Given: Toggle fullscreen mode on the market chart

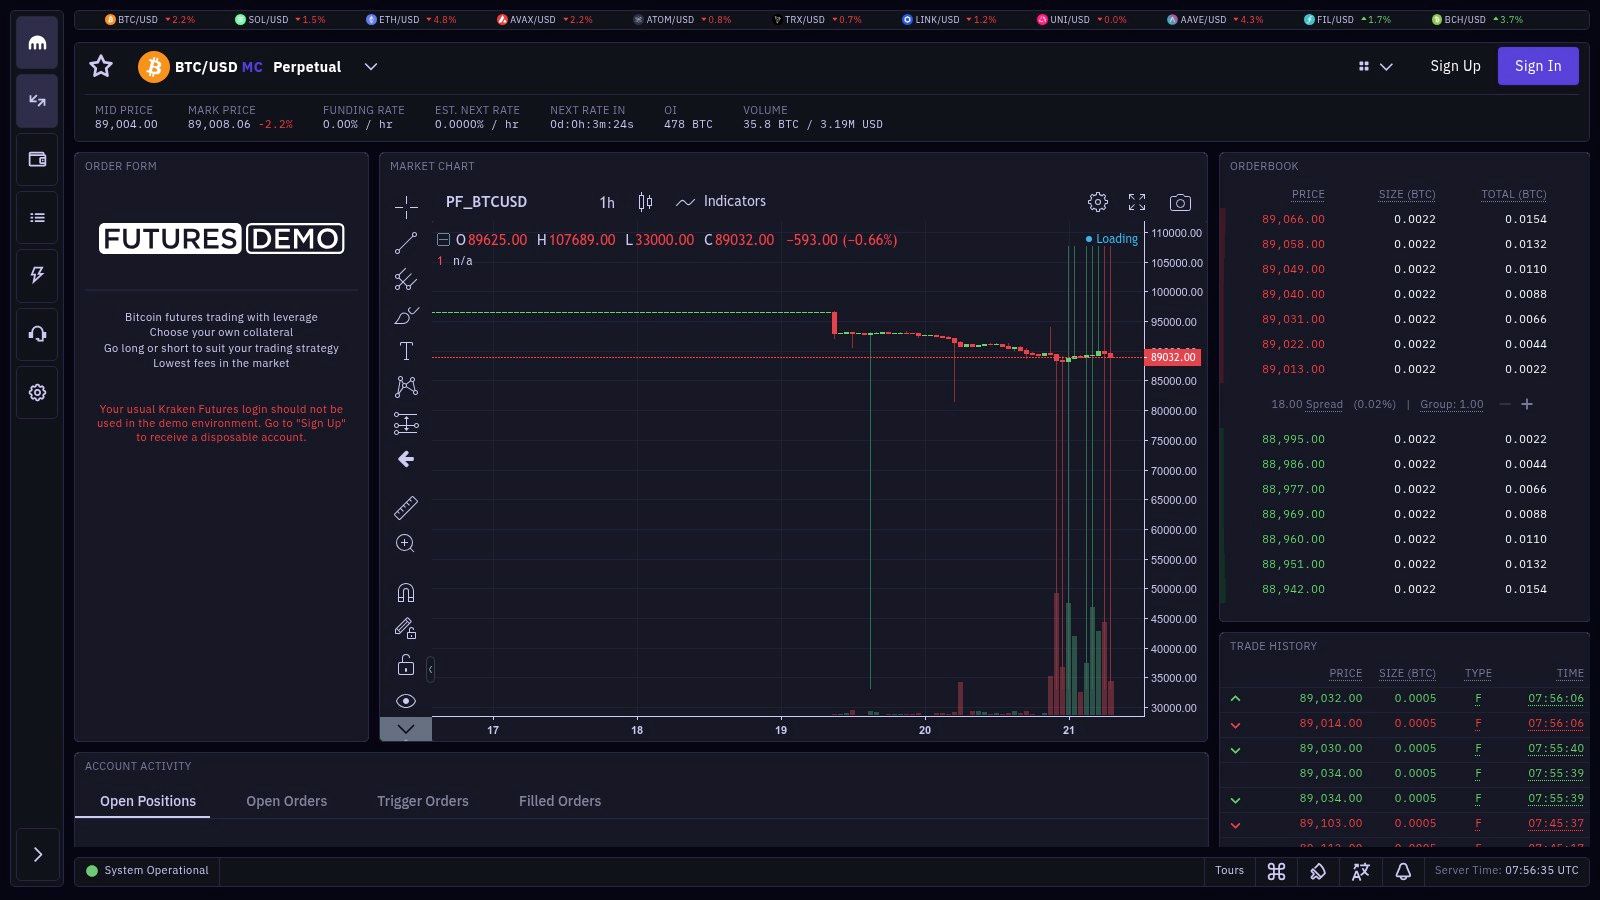Looking at the screenshot, I should (1137, 201).
